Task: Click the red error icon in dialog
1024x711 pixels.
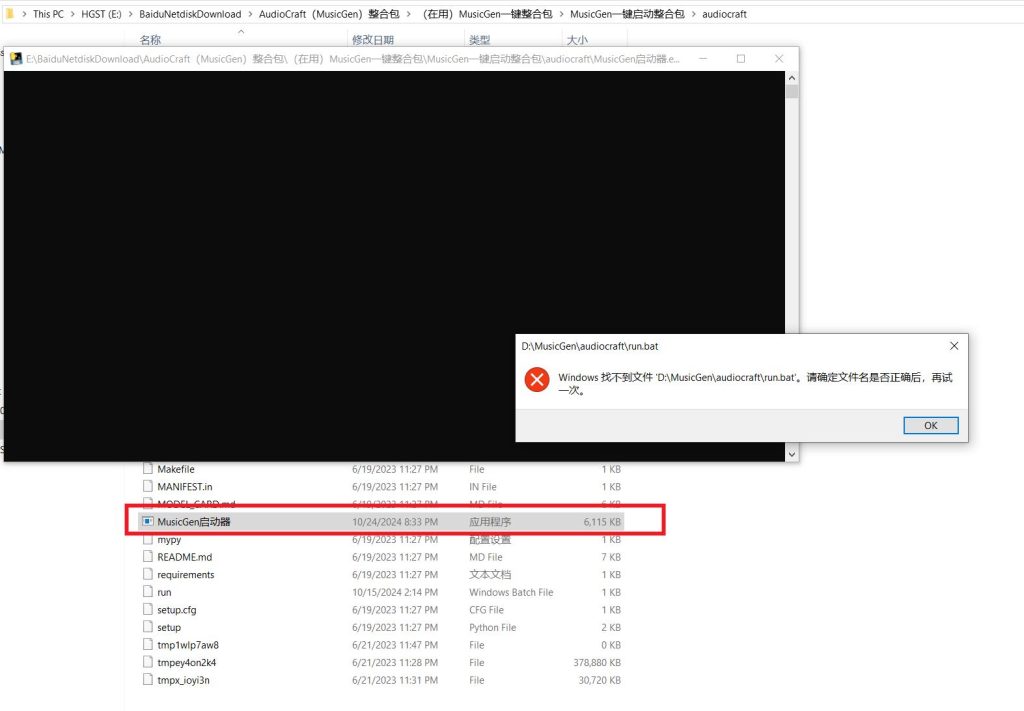Action: 537,380
